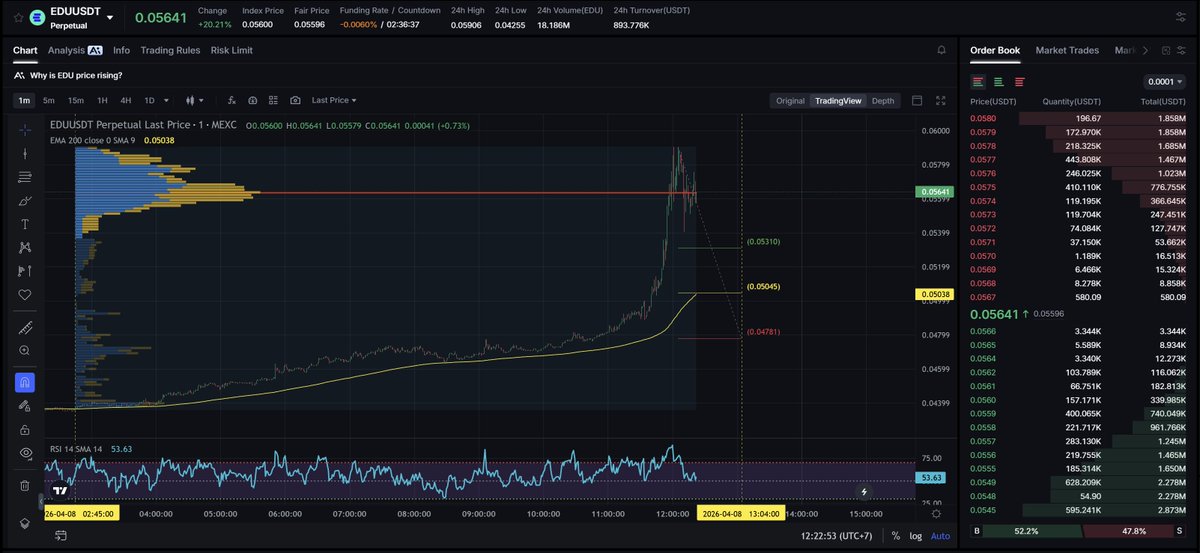
Task: Delete drawings with the trash icon
Action: point(25,486)
